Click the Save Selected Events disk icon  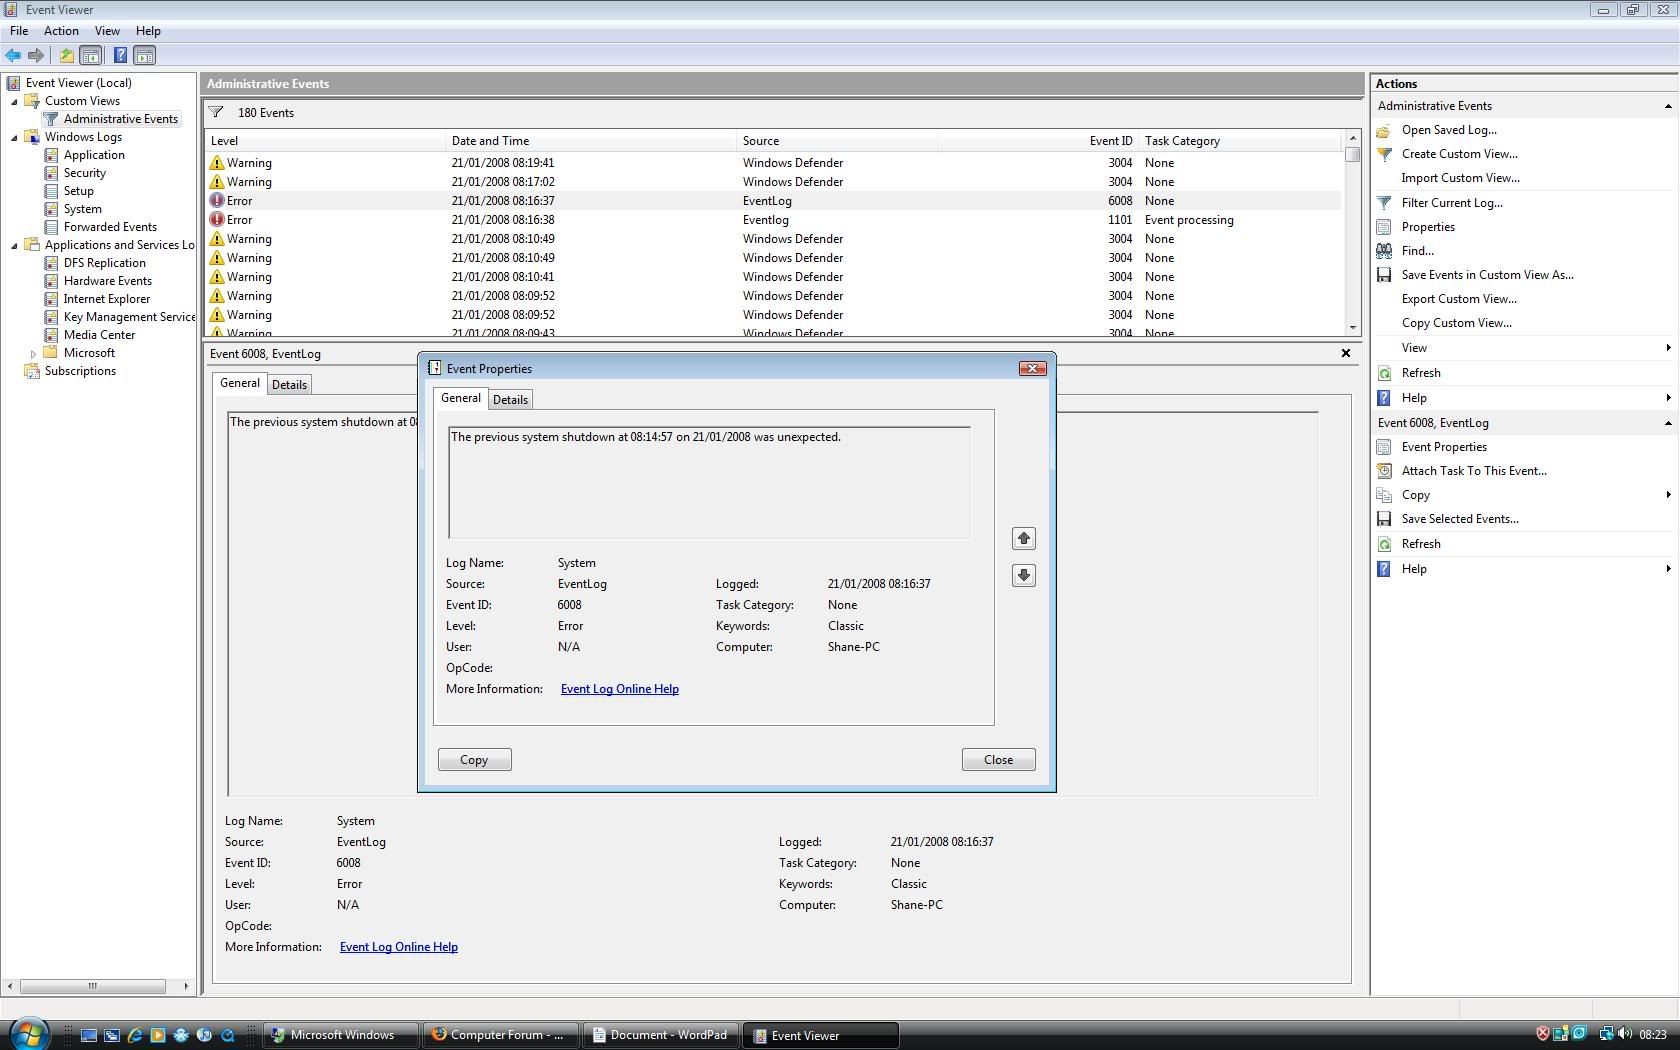1384,519
